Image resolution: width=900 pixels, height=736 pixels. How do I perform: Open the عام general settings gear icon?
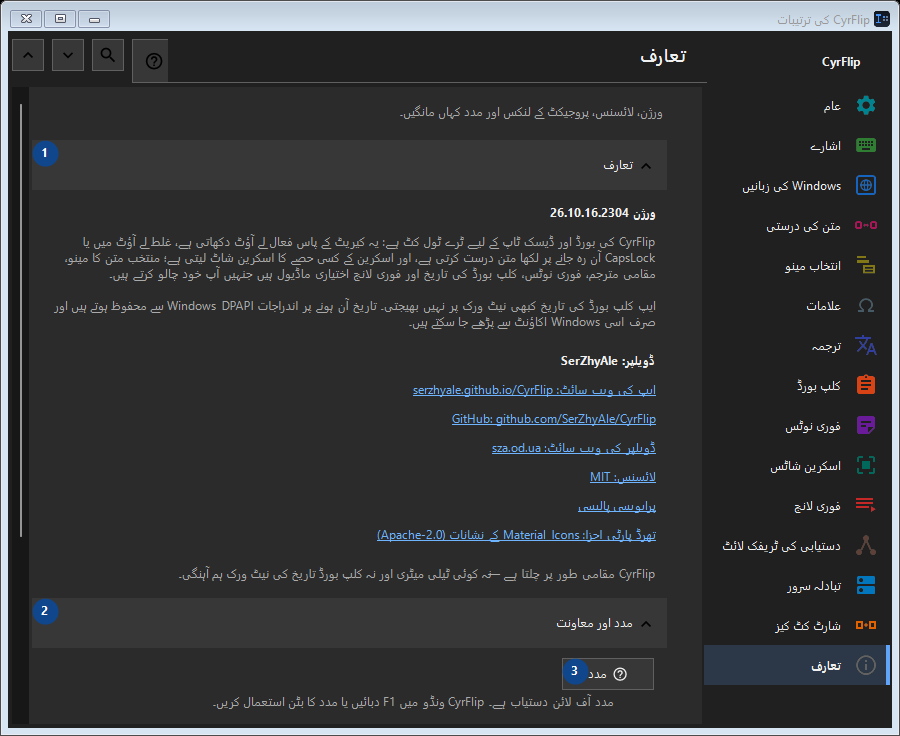point(866,106)
